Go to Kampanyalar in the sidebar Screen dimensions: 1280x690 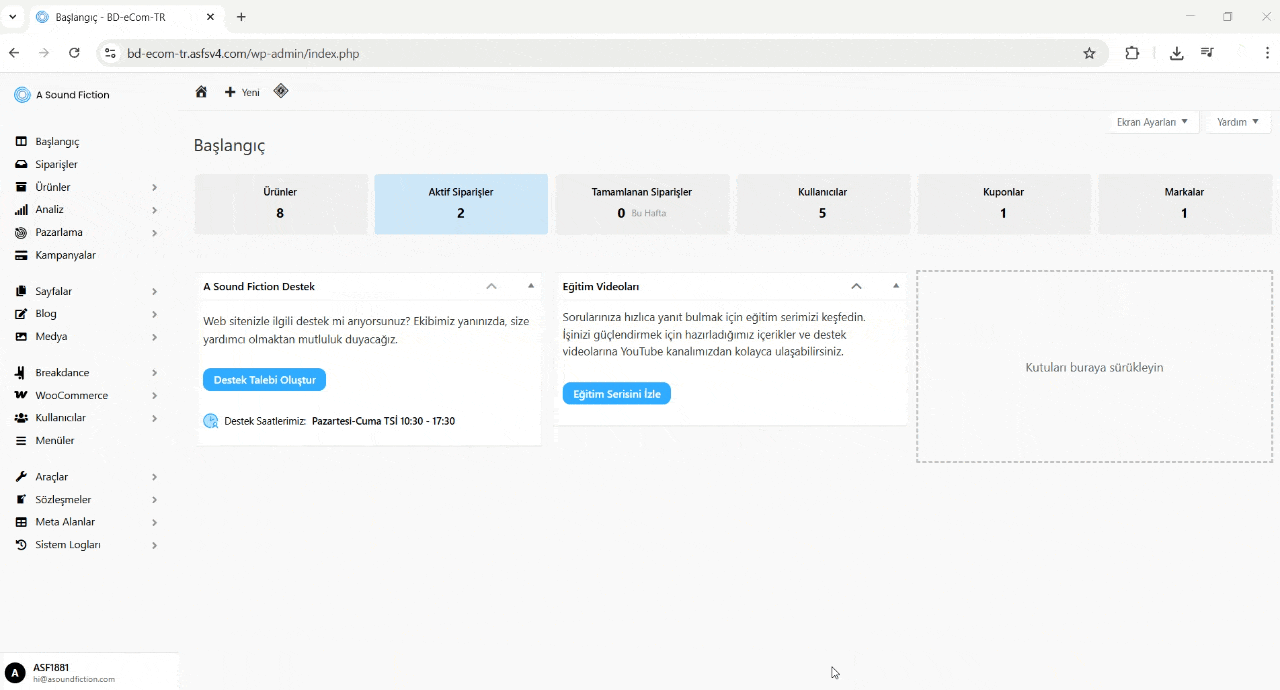[x=65, y=255]
